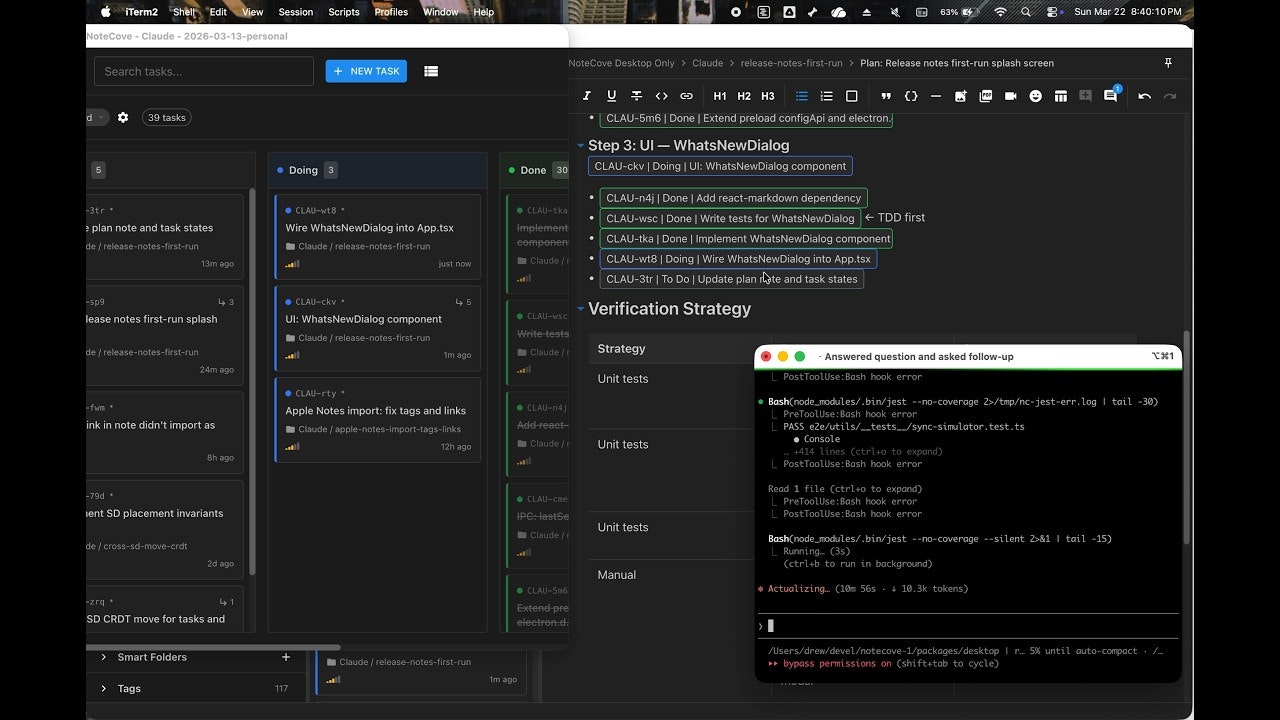Open task chip CLAU-tka Implement WhatsNewDialog component
This screenshot has height=720, width=1280.
pos(748,239)
